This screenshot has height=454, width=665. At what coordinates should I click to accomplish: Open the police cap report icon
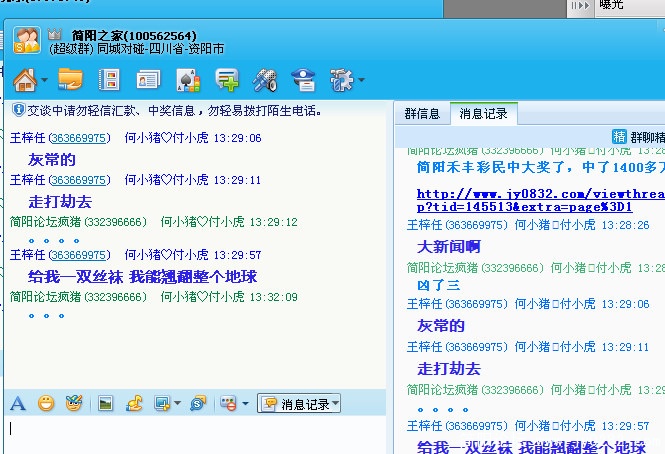[x=303, y=80]
